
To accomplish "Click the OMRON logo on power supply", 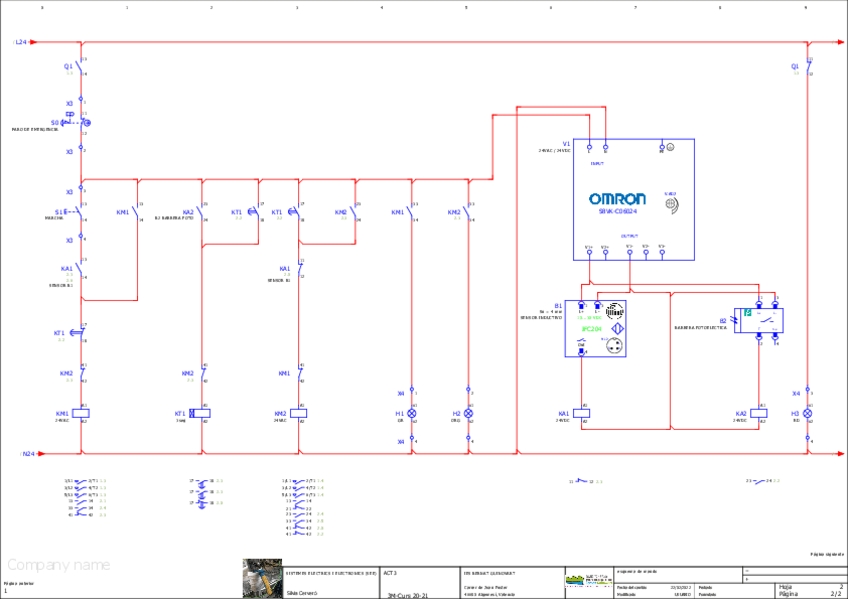I will [x=617, y=199].
